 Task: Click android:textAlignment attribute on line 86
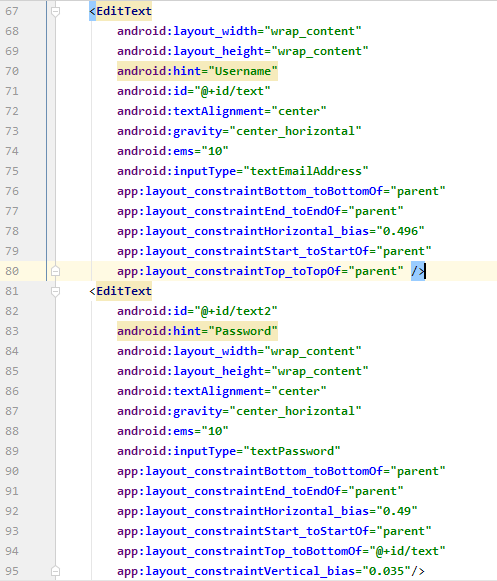(x=190, y=391)
